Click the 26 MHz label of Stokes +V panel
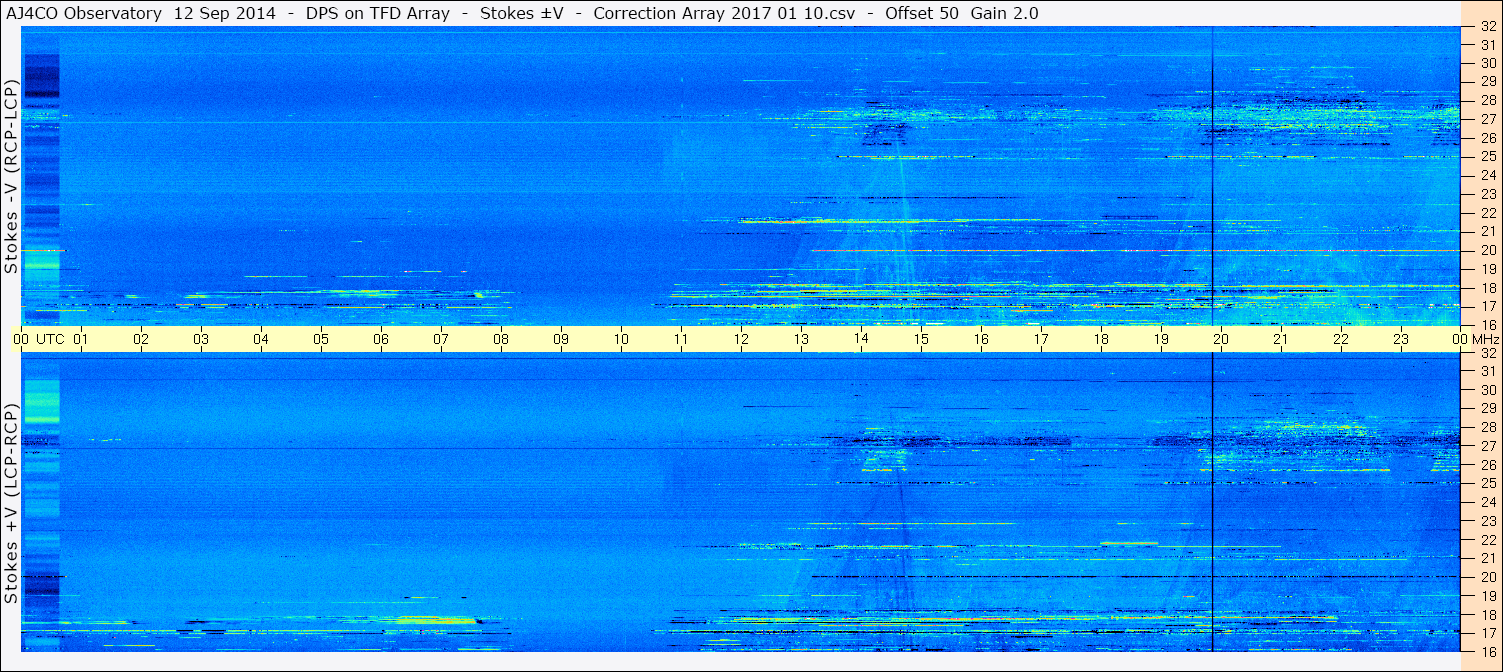 click(x=1488, y=465)
